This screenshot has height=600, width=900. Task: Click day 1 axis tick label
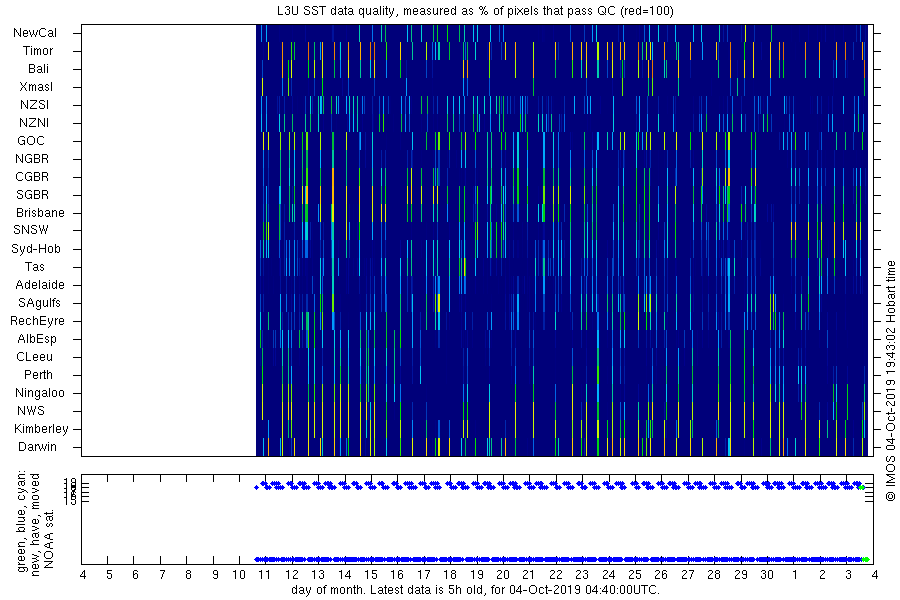794,575
